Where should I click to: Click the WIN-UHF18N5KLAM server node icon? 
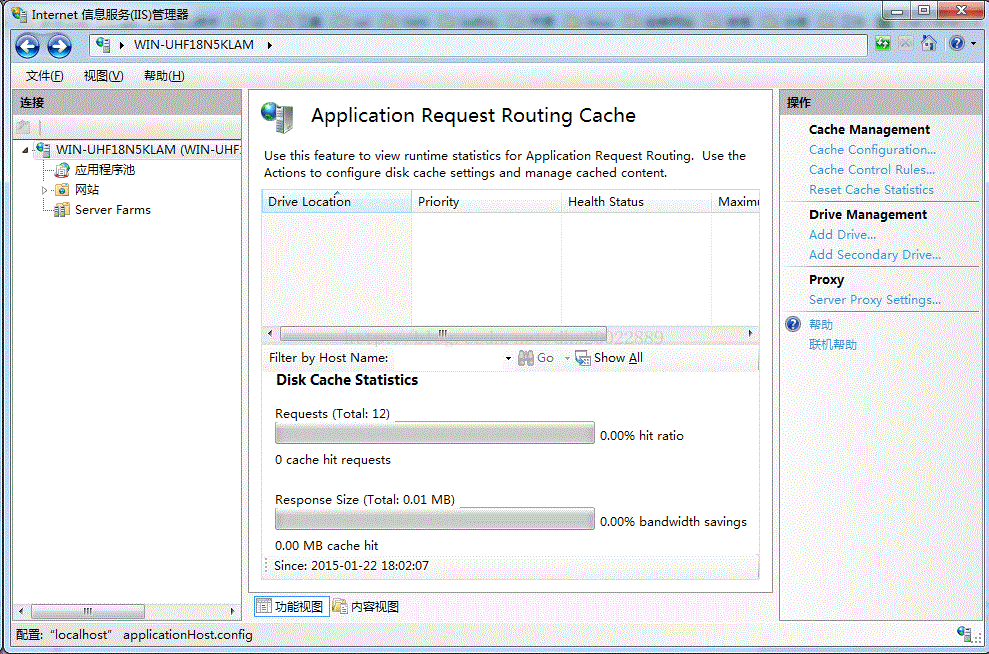click(x=43, y=149)
